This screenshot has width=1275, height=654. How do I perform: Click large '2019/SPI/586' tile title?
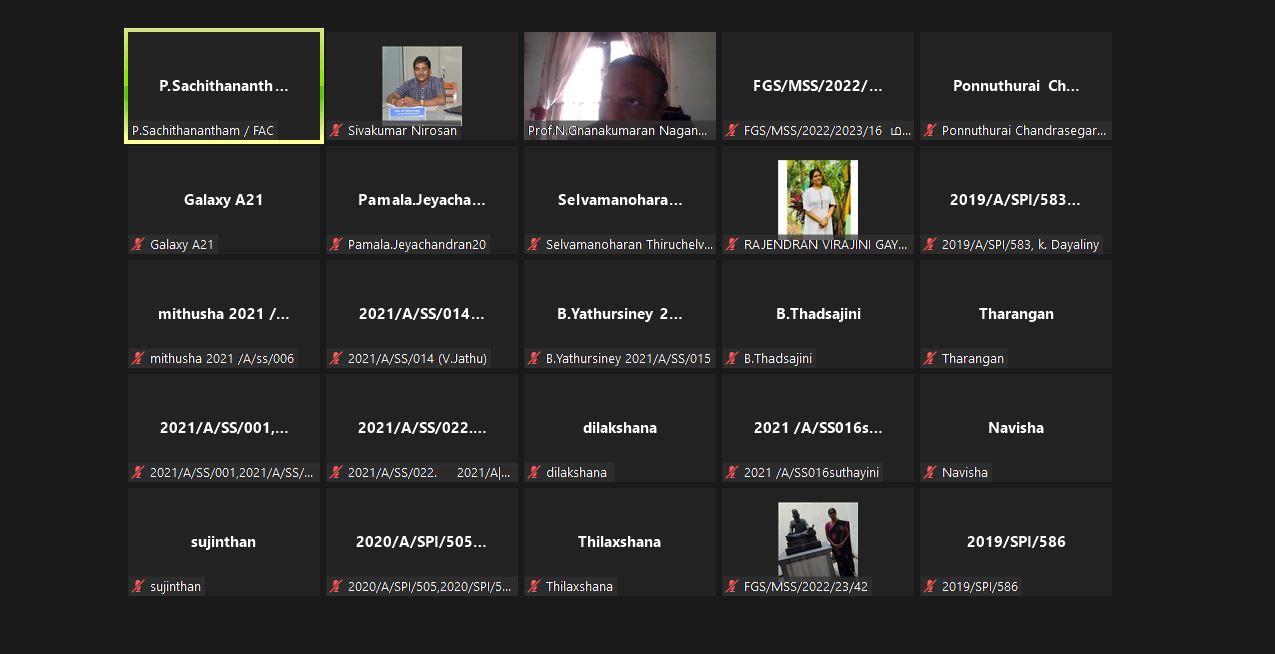pos(1016,542)
